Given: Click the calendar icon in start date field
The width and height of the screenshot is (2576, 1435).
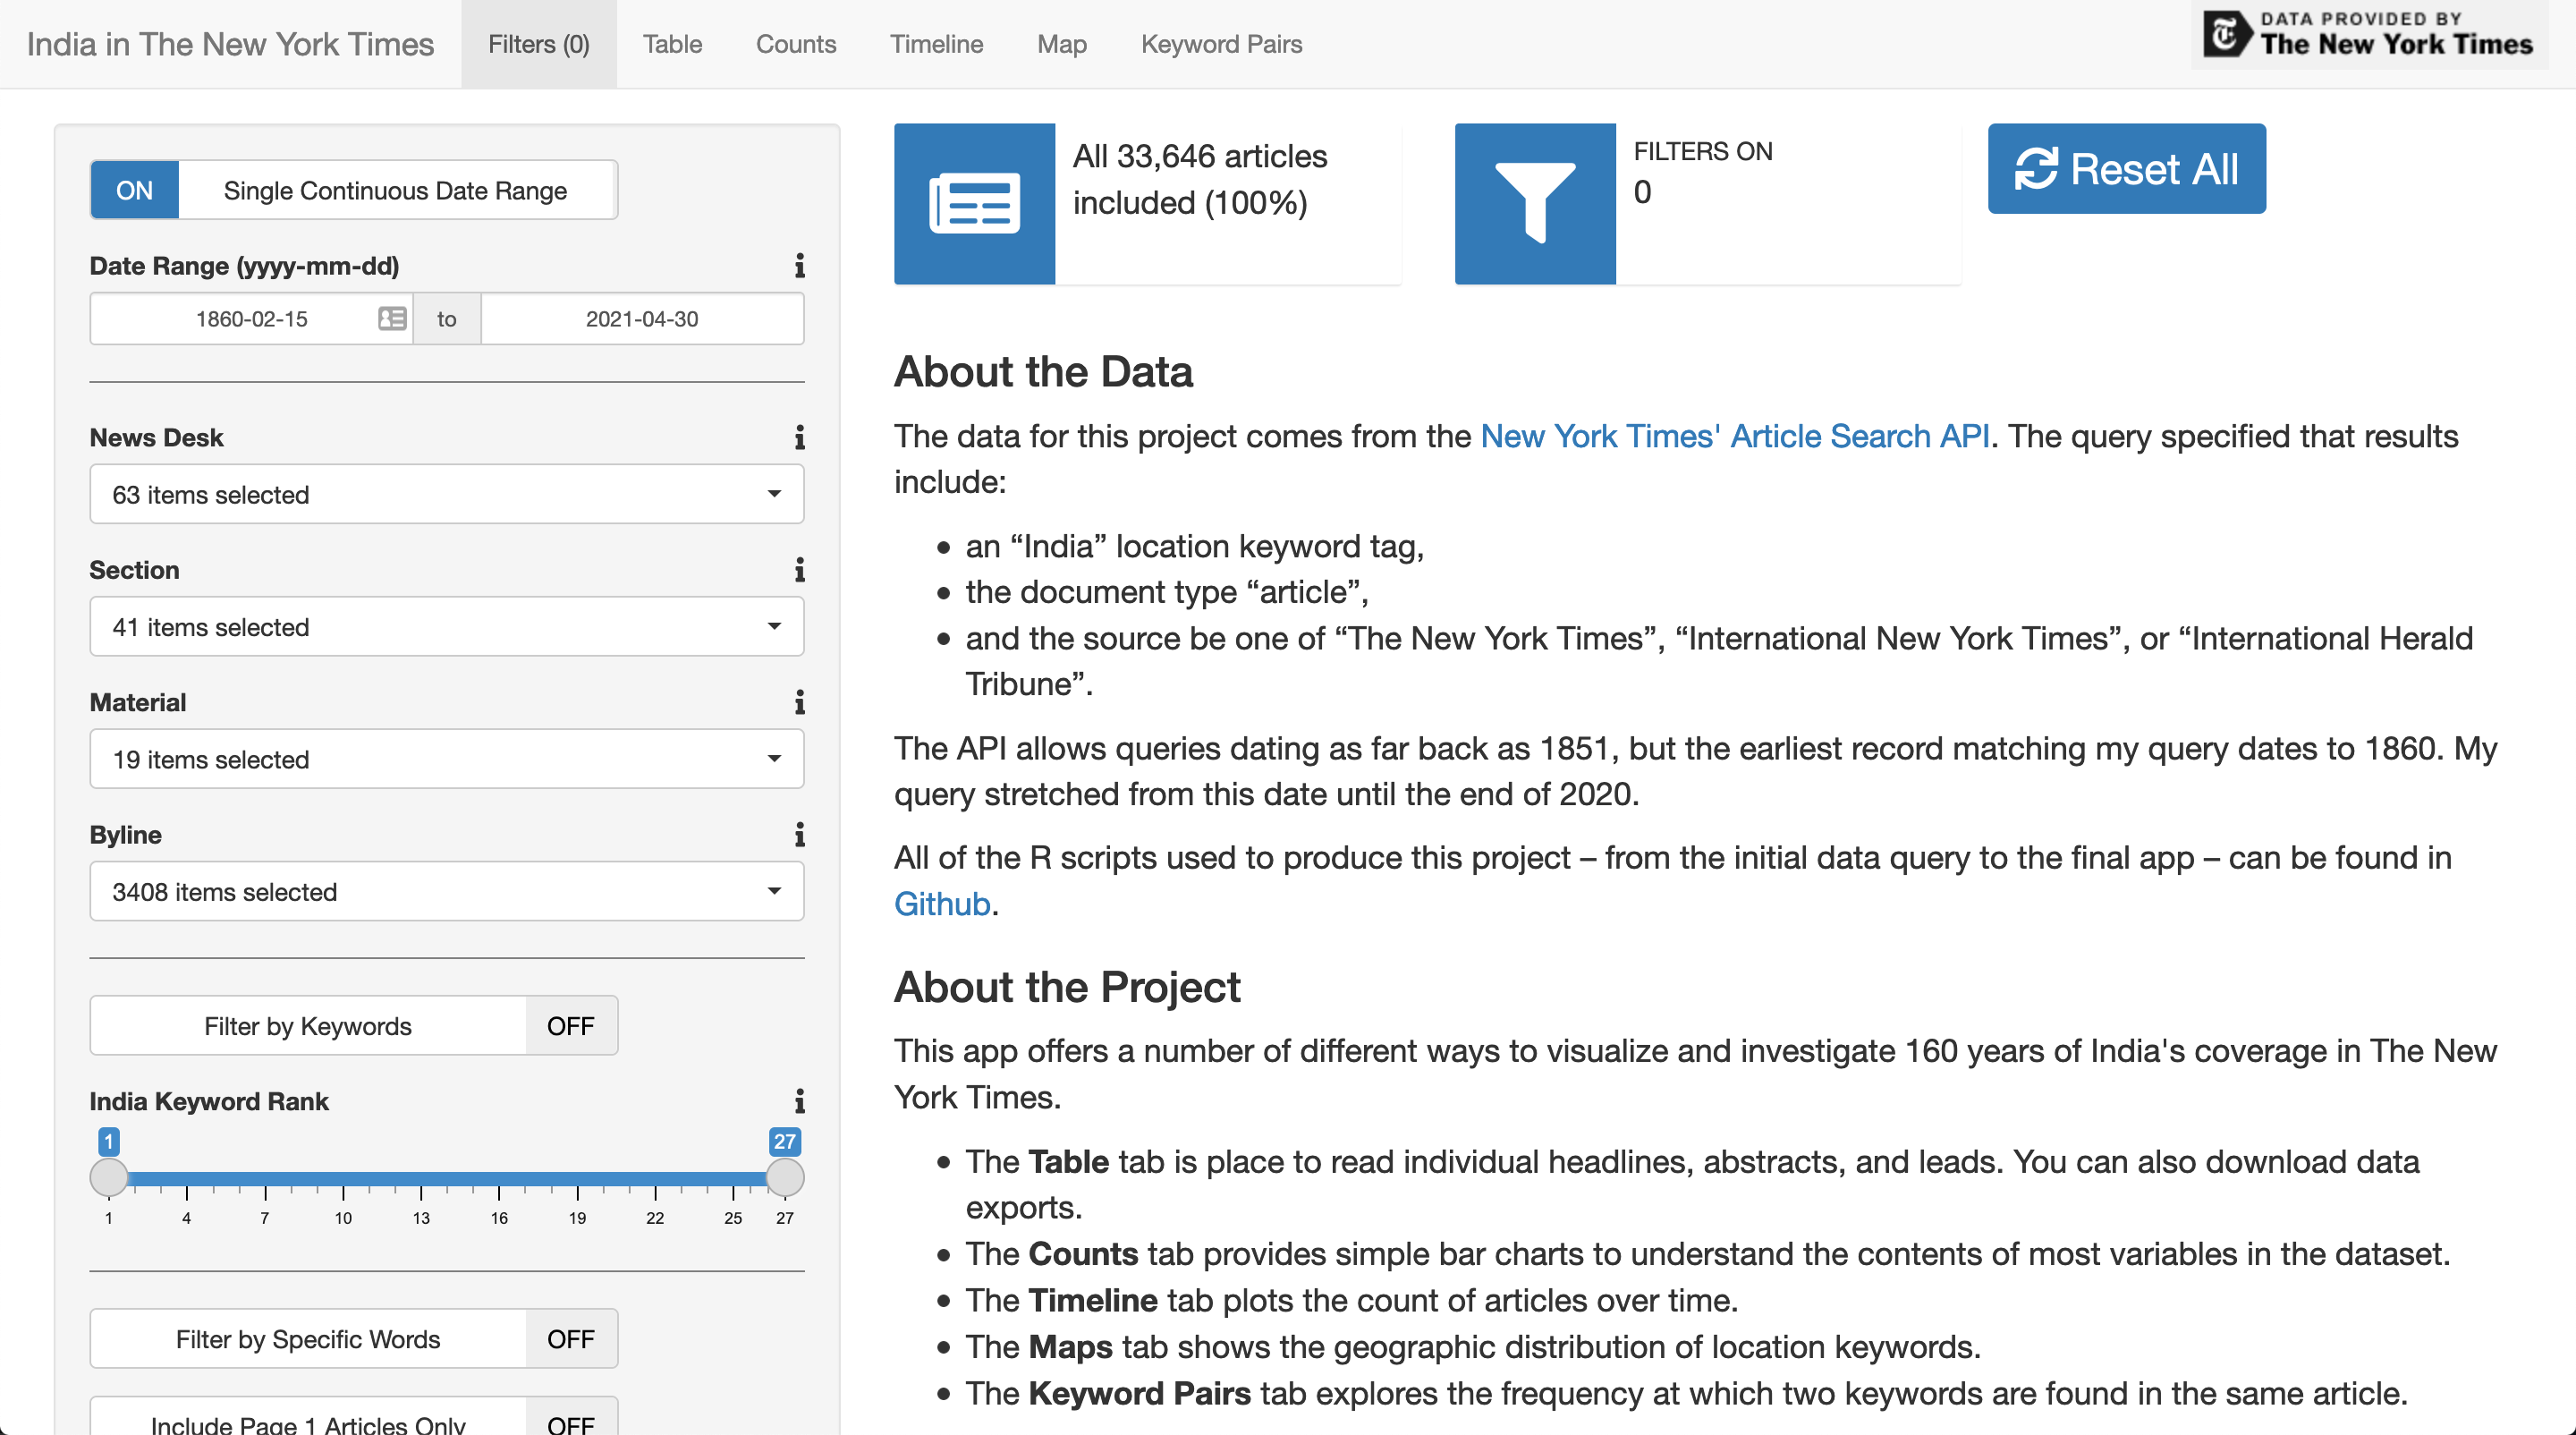Looking at the screenshot, I should point(392,319).
